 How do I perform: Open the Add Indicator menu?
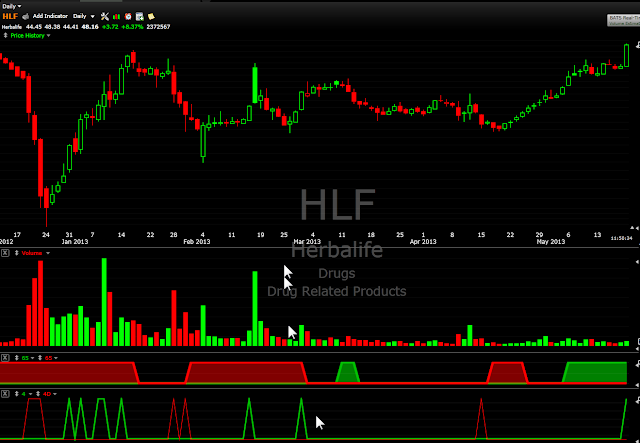(x=50, y=16)
